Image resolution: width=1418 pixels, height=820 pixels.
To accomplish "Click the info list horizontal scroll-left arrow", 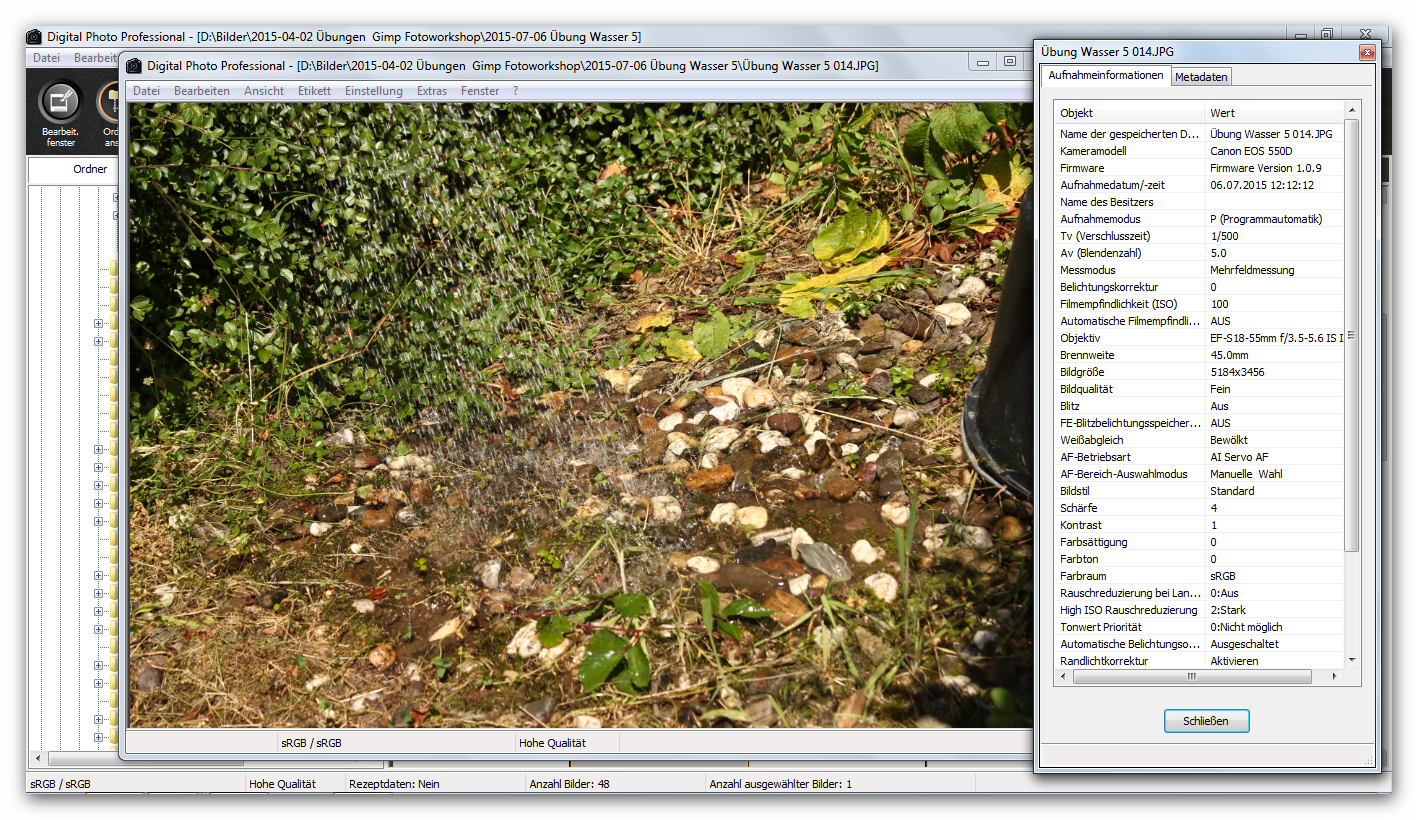I will (1063, 677).
